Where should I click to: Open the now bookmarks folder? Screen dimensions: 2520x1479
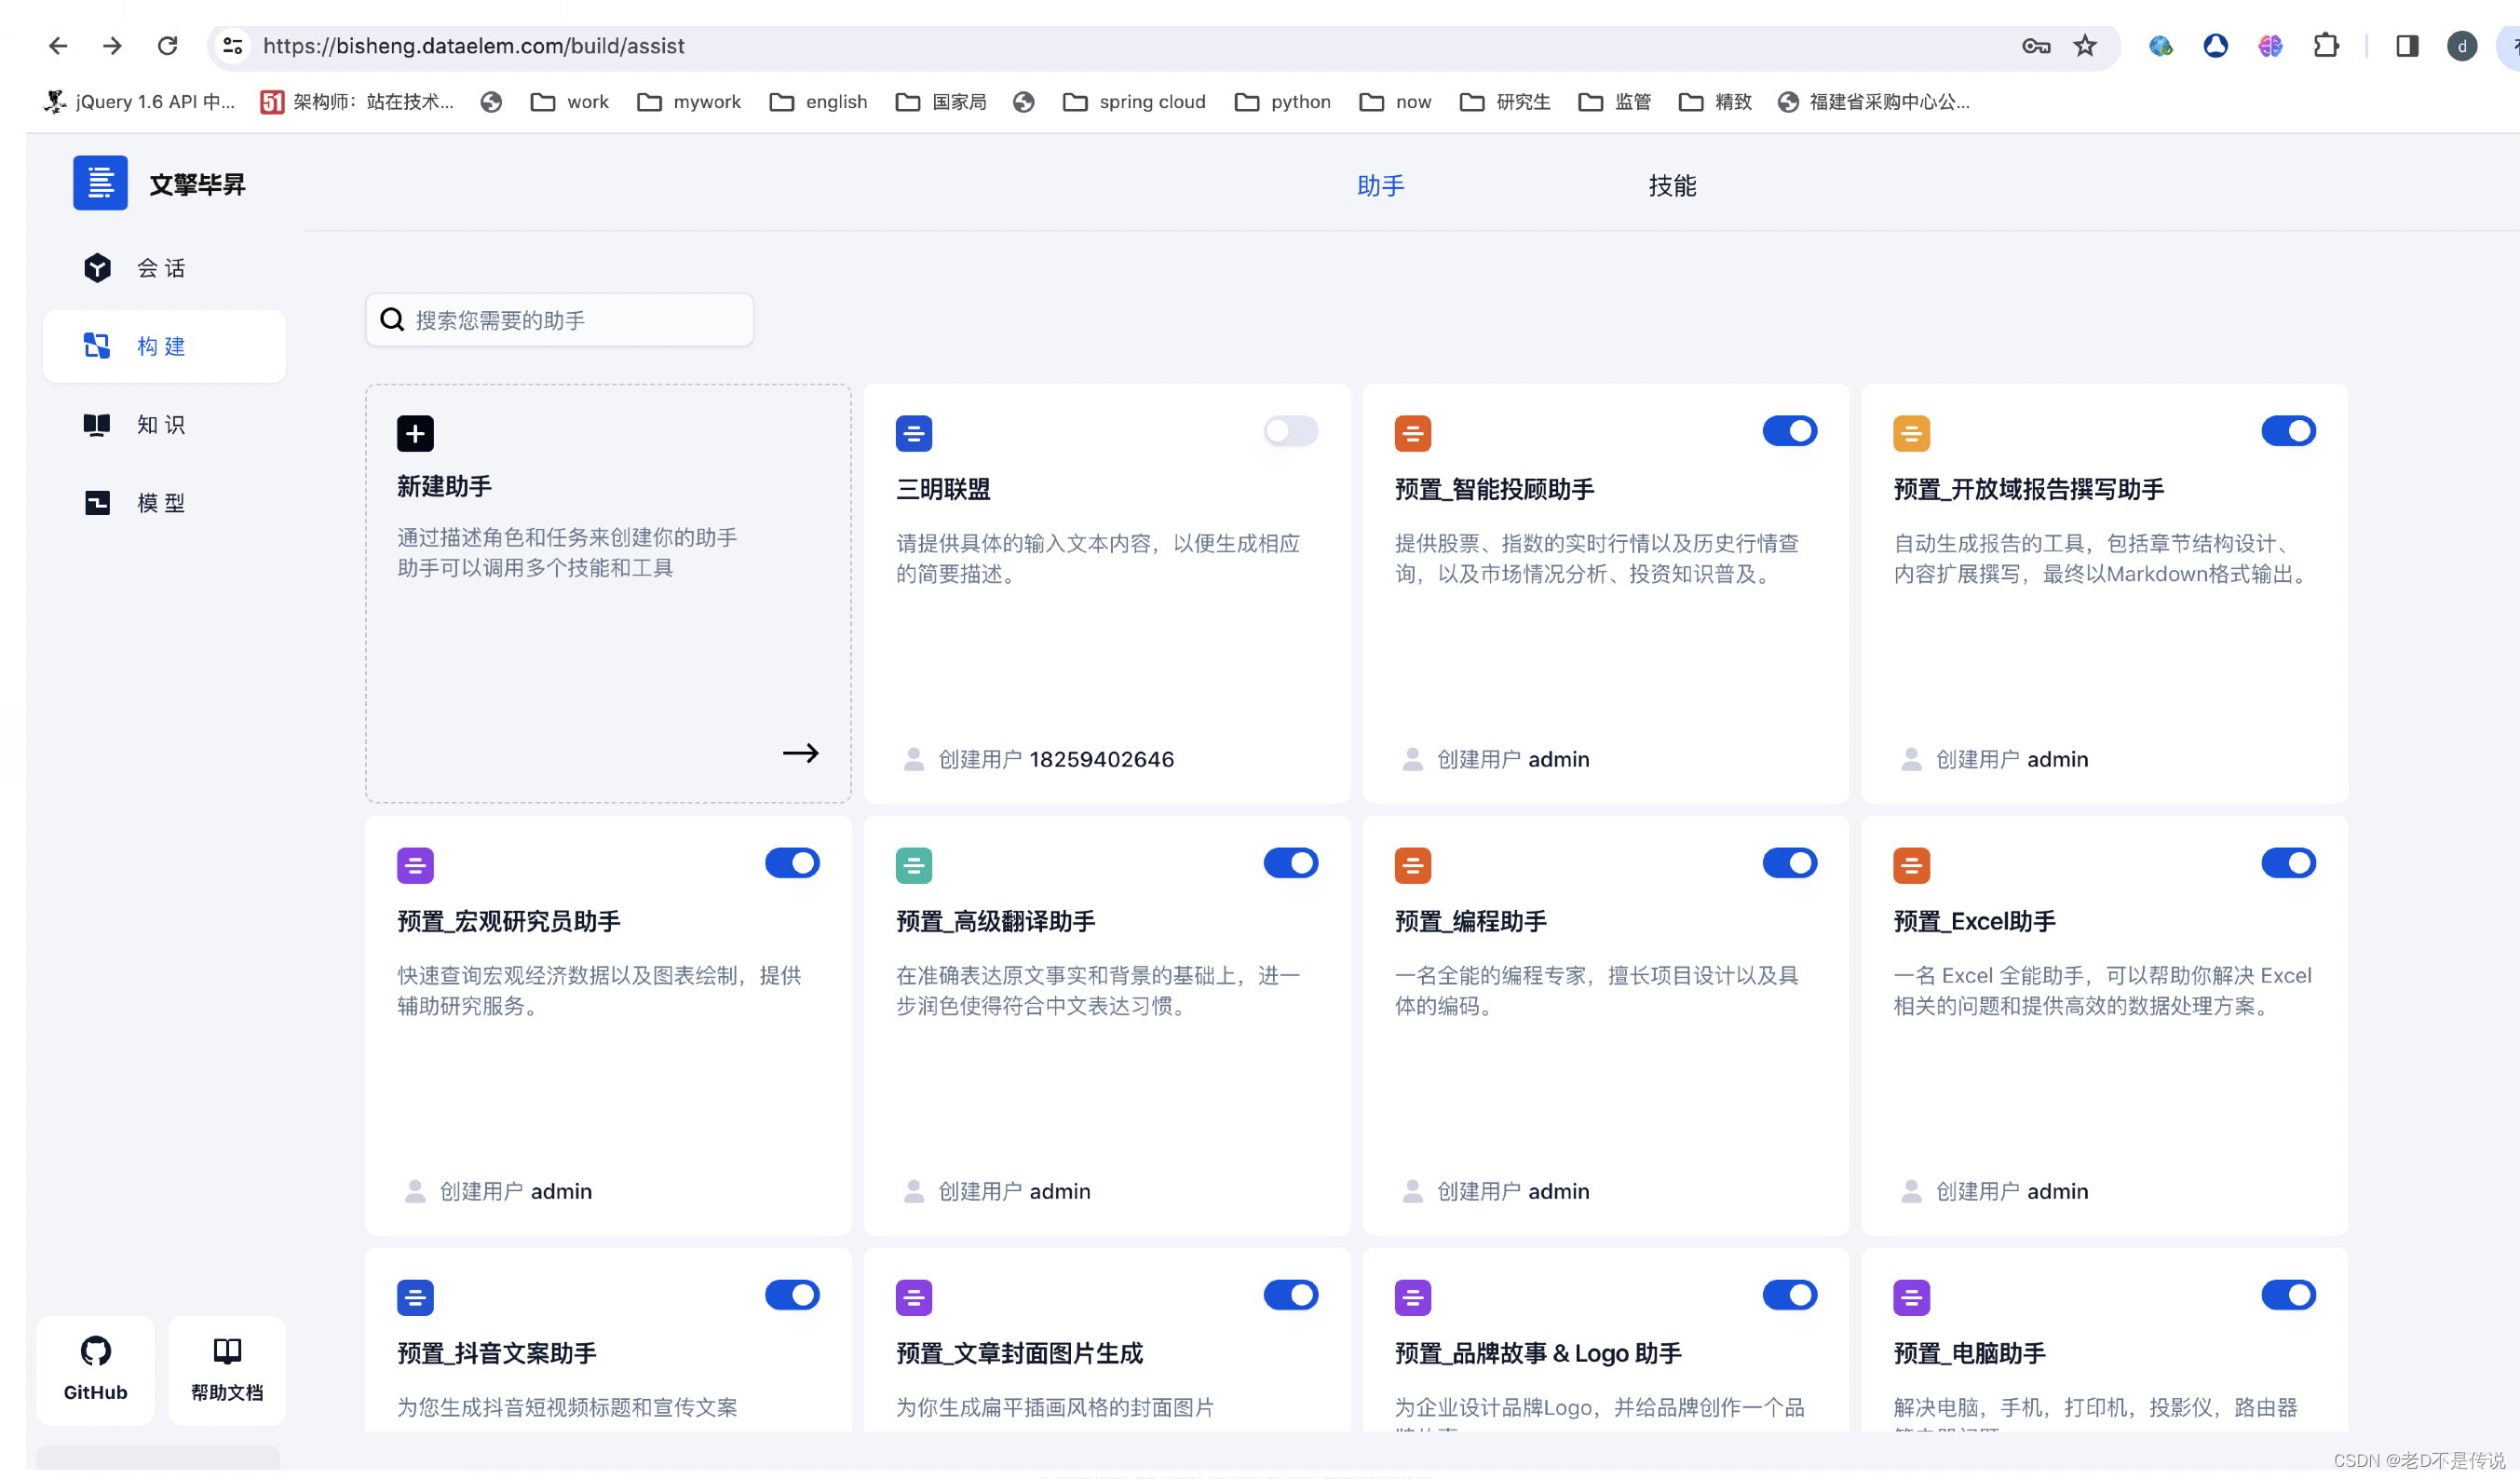[1395, 102]
